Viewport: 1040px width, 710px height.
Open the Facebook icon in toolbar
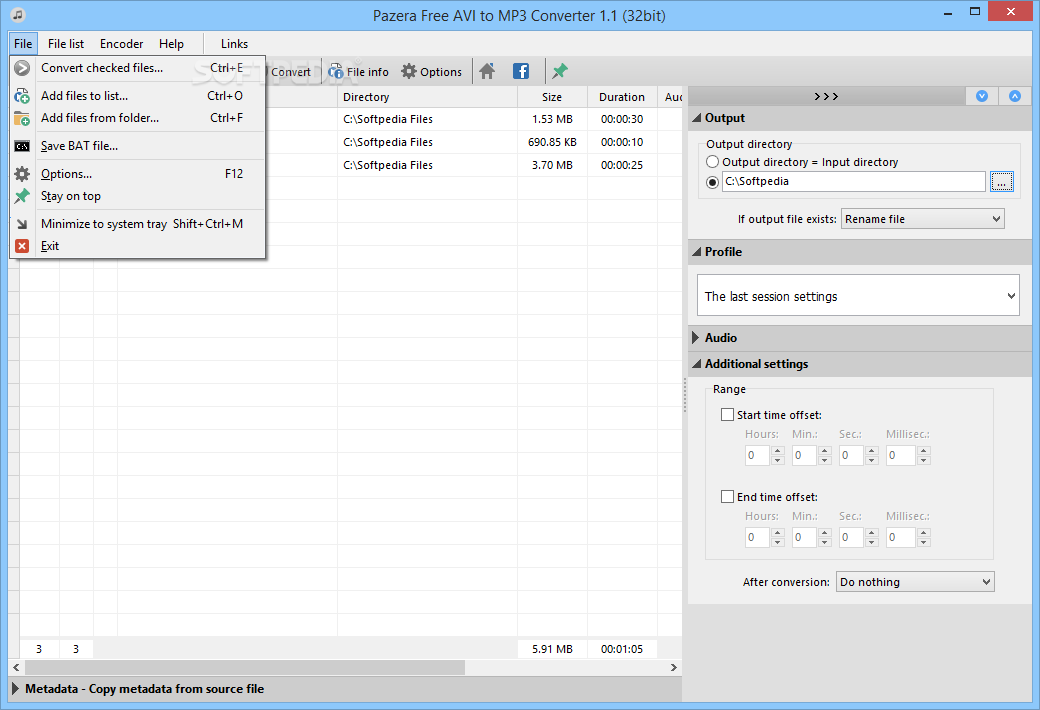(x=521, y=71)
